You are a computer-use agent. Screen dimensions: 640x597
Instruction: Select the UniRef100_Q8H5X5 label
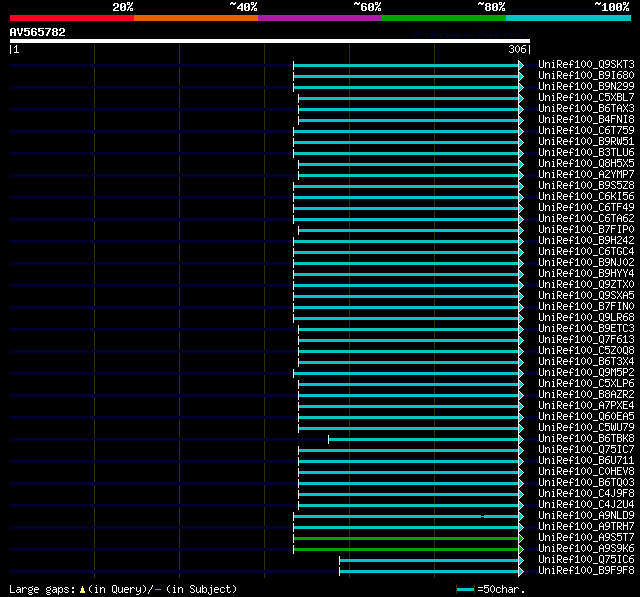point(586,164)
